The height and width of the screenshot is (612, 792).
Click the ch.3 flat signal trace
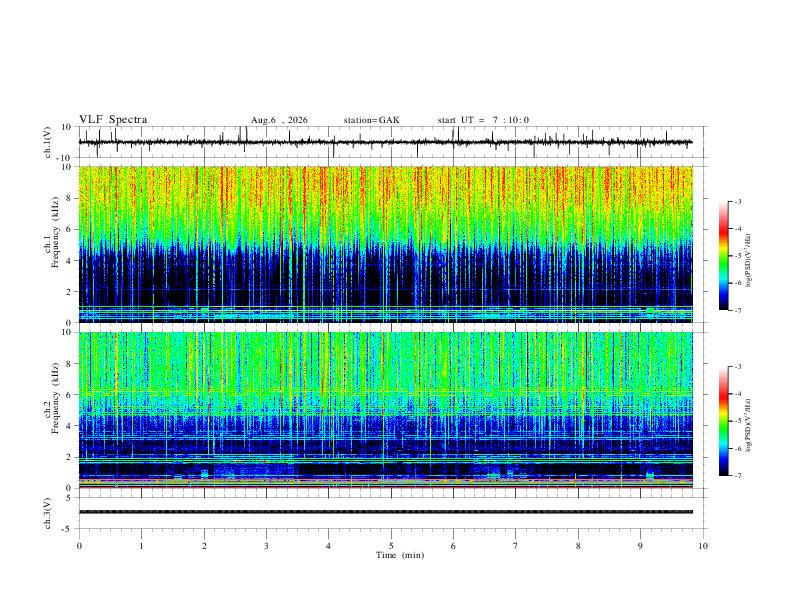pos(386,512)
